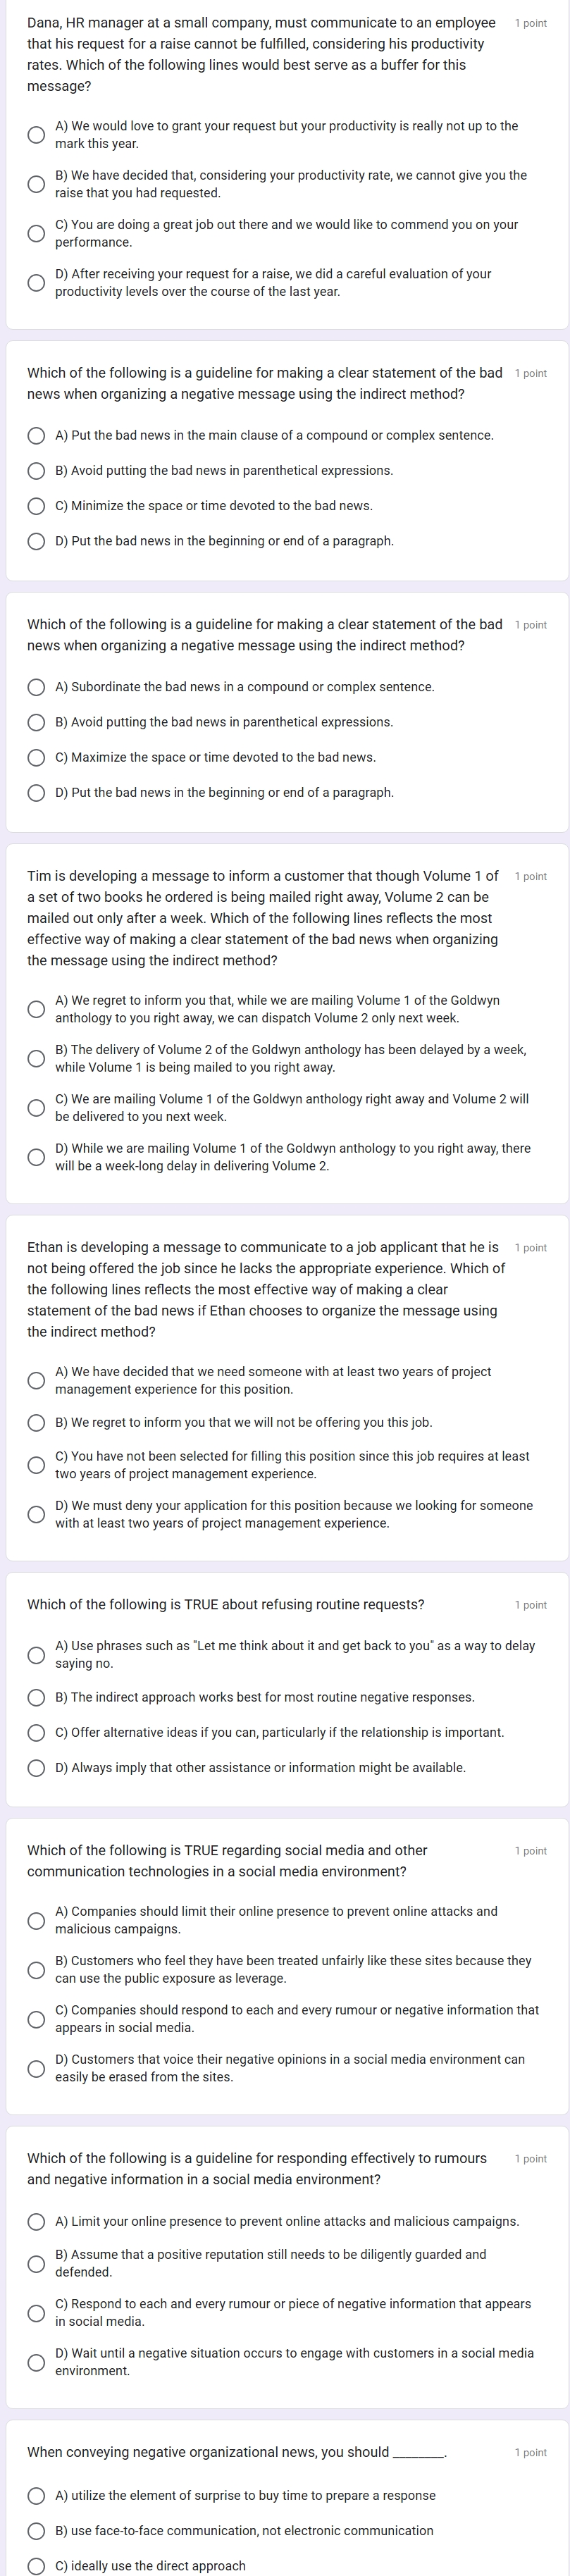
Task: Select 'use face-to-face communication' option
Action: pos(36,2530)
